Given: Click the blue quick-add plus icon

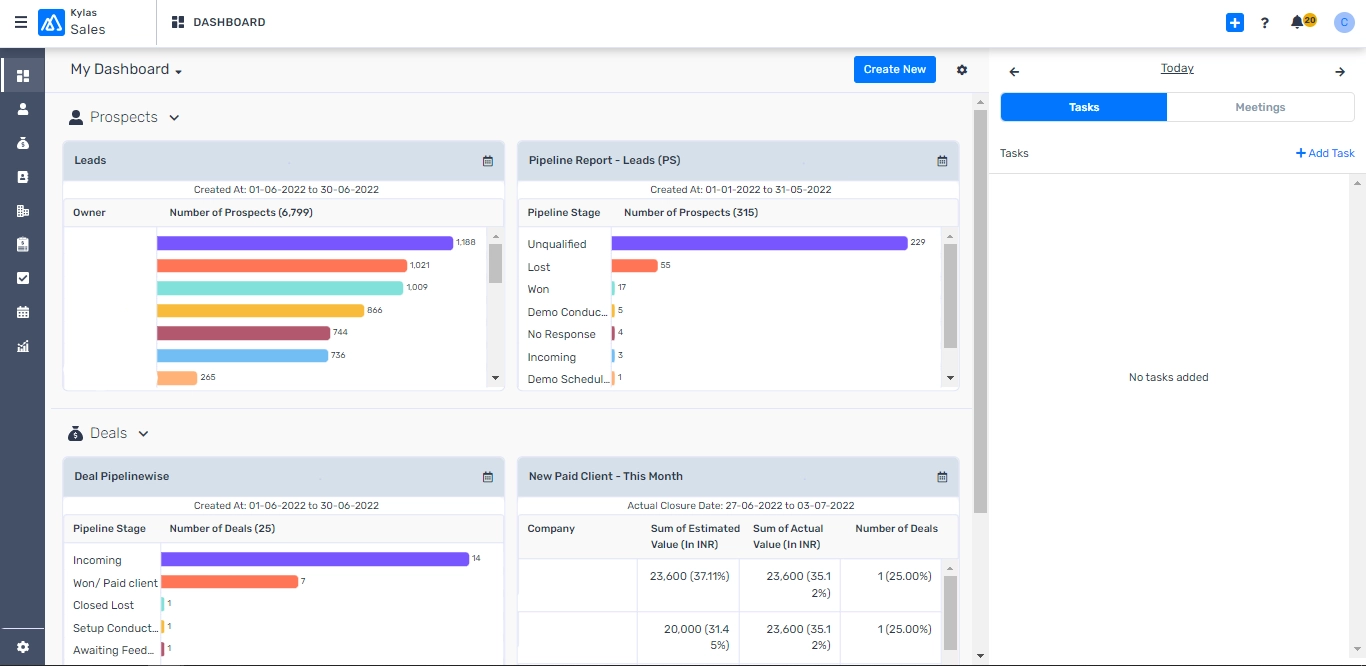Looking at the screenshot, I should click(x=1235, y=22).
